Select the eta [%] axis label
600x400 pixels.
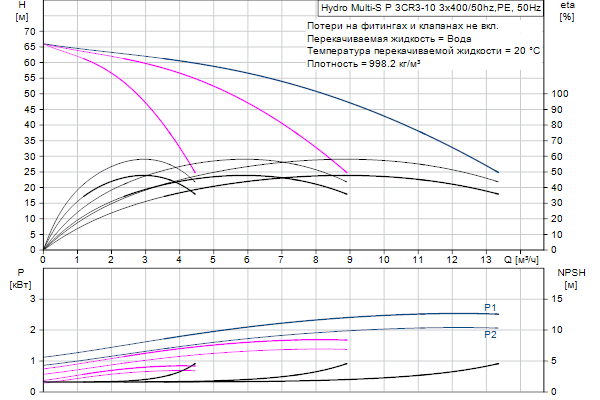[567, 11]
